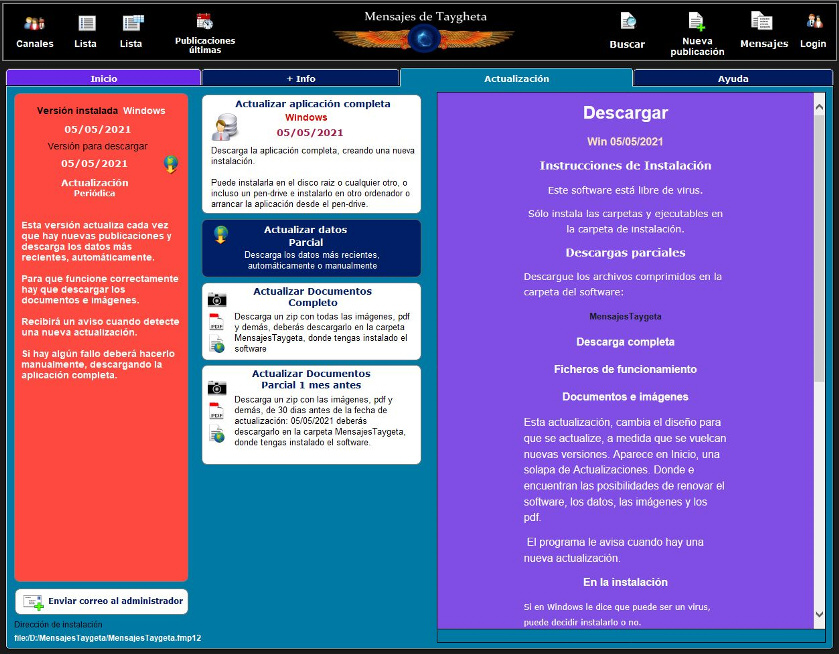Image resolution: width=839 pixels, height=654 pixels.
Task: Click the database icon in Actualizar aplicación completa
Action: pos(224,128)
